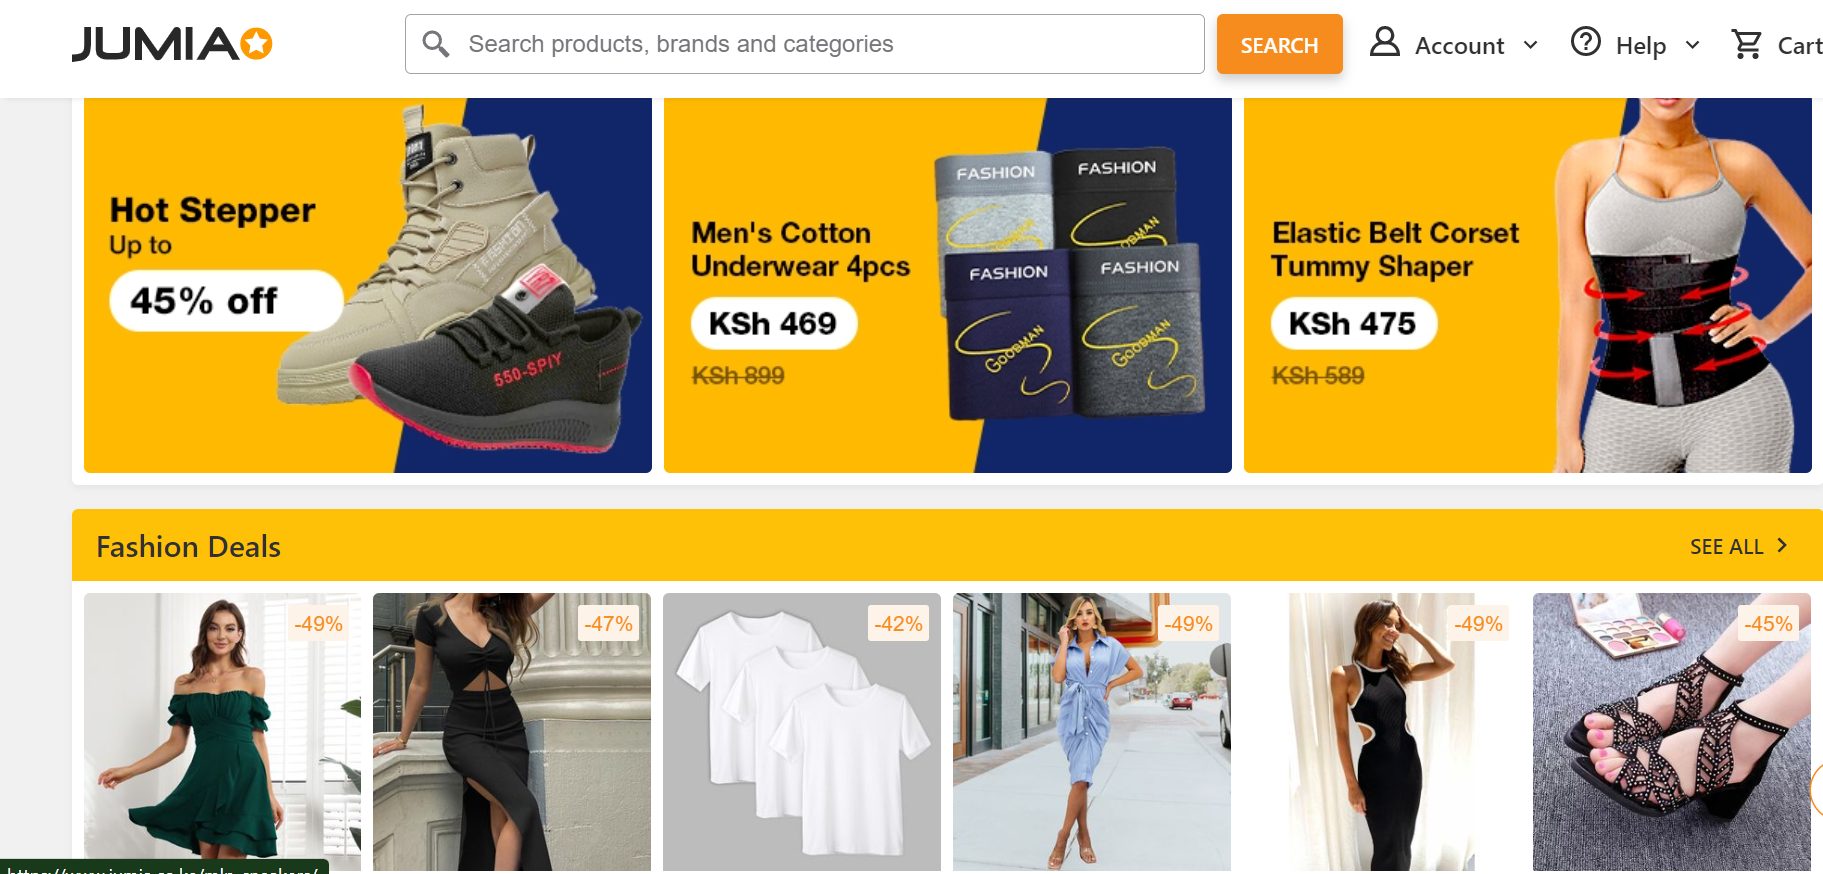This screenshot has width=1823, height=874.
Task: Expand the Account dropdown arrow
Action: pos(1530,45)
